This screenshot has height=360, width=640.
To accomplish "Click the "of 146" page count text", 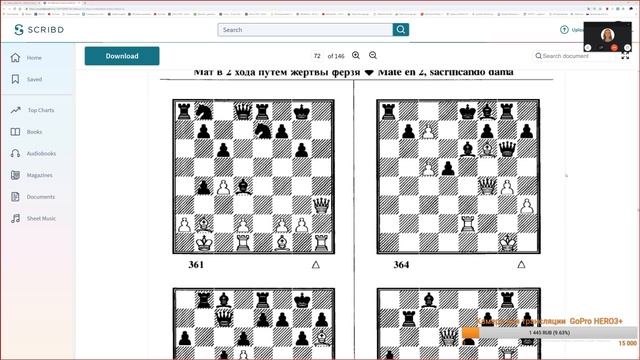I will tap(336, 56).
